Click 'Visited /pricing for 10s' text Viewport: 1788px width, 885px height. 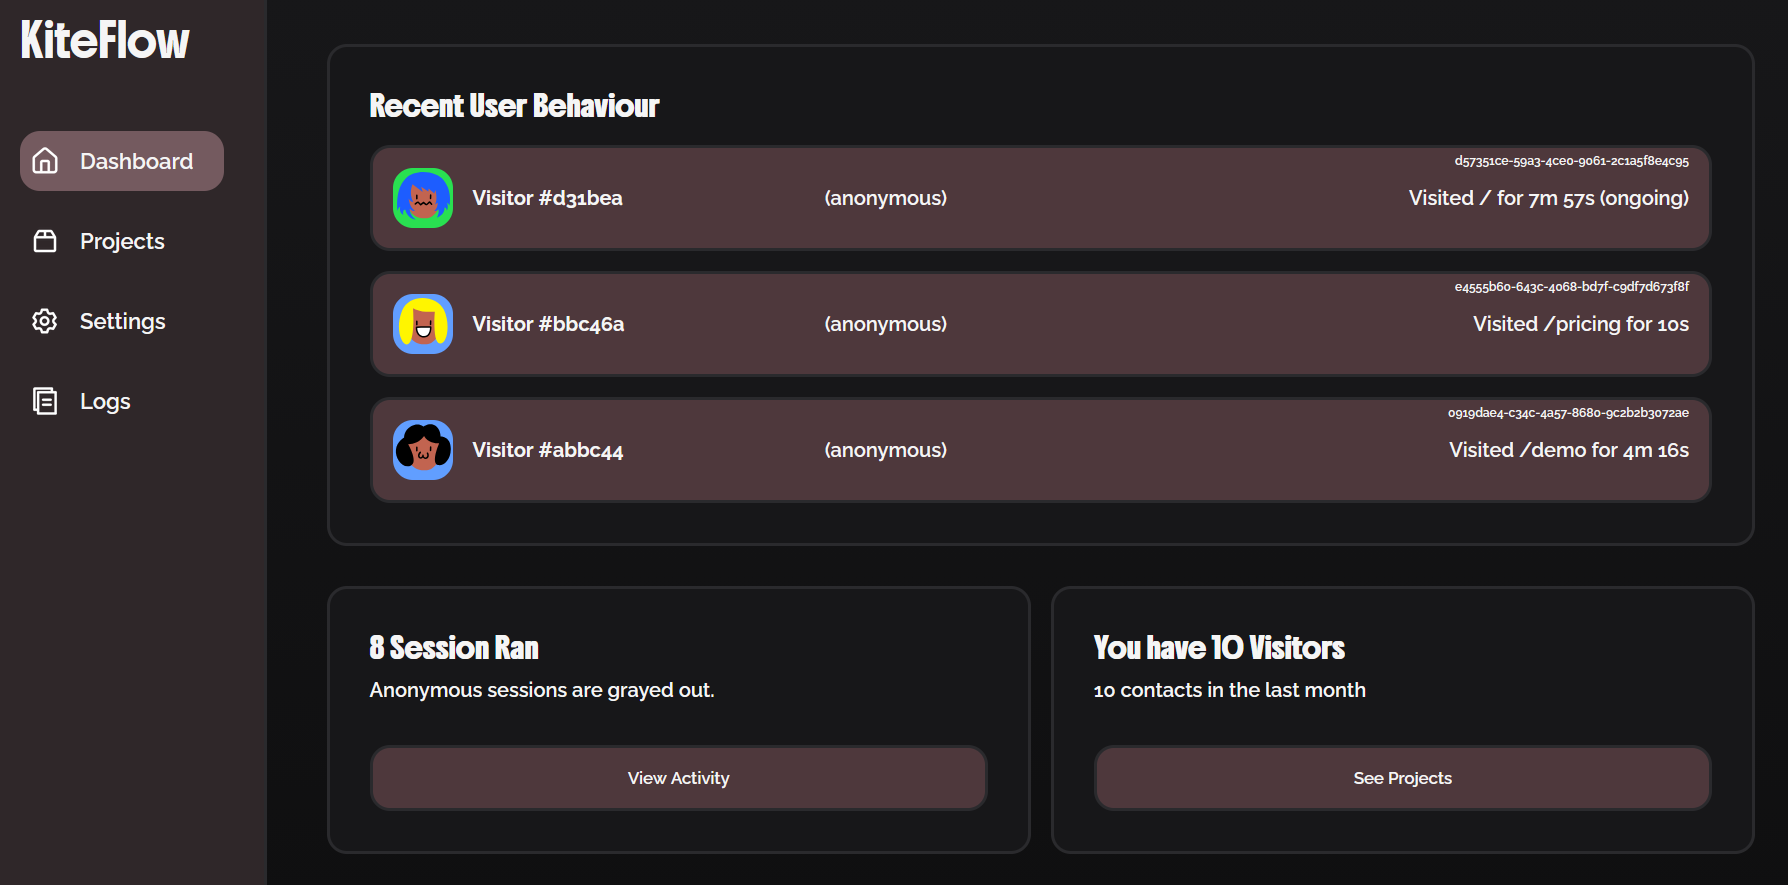(1581, 324)
